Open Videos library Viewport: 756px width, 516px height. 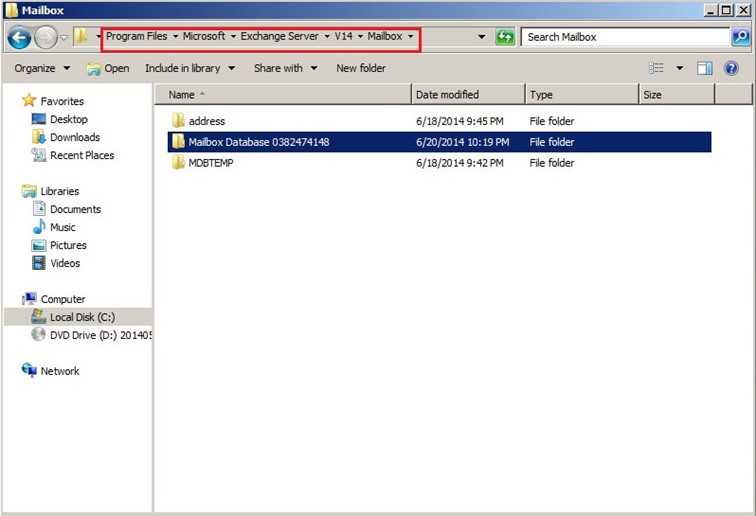click(65, 263)
